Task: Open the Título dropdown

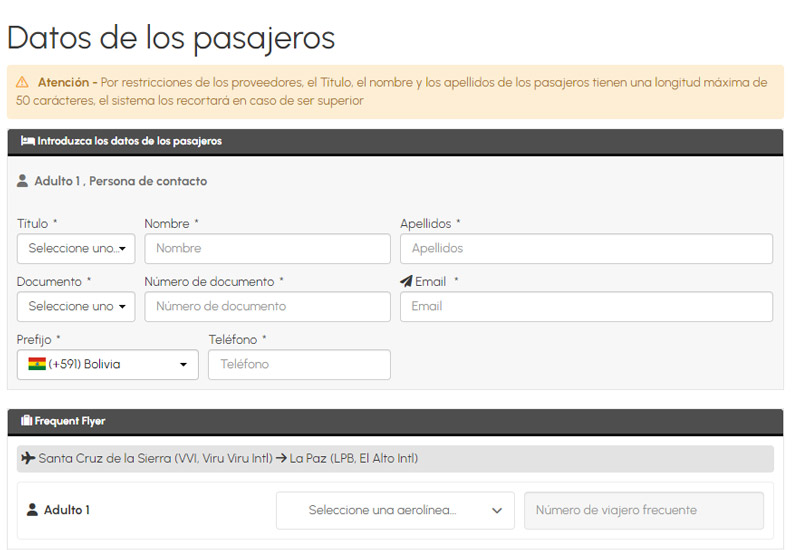Action: point(76,249)
